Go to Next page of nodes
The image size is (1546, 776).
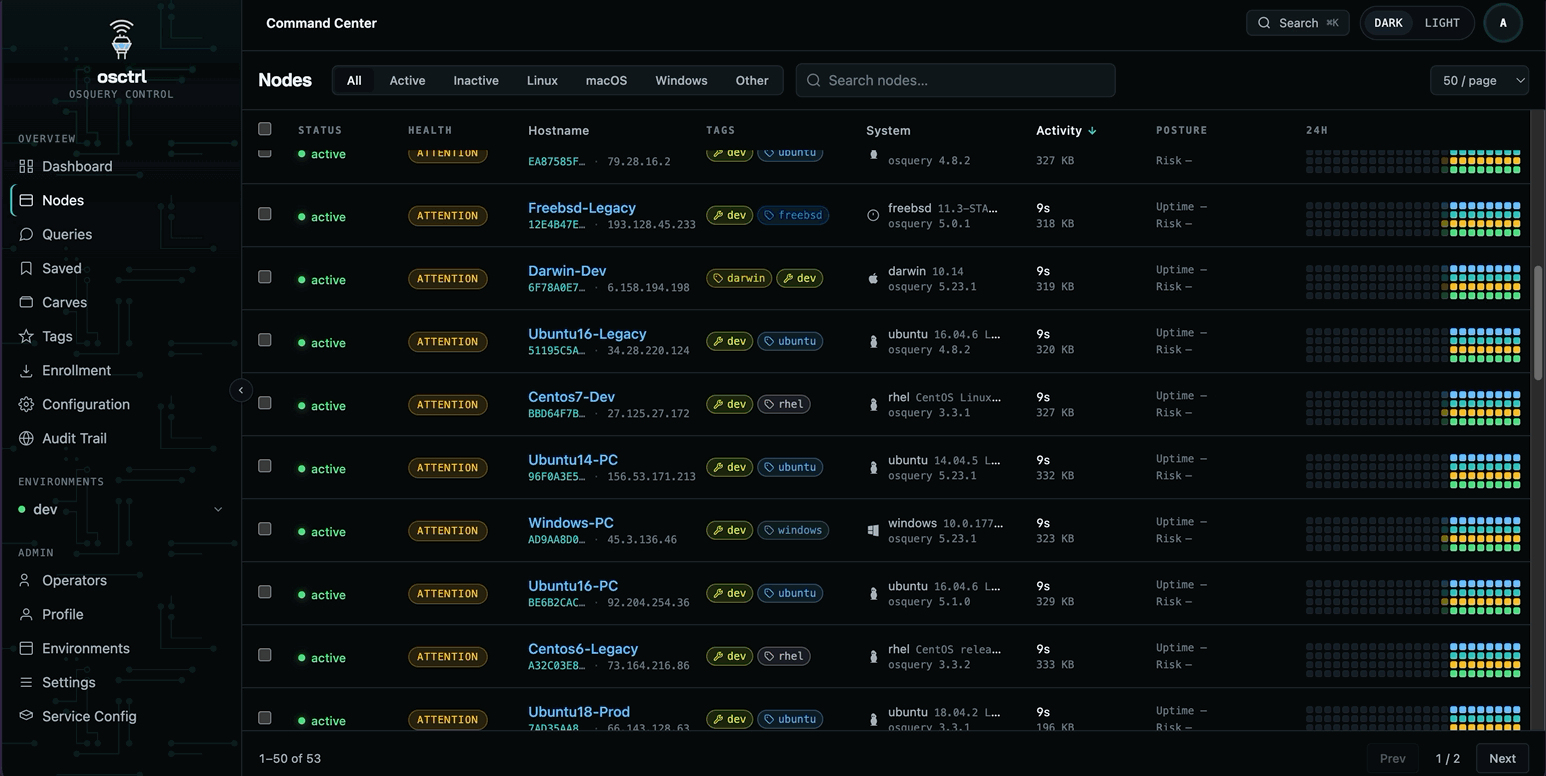[x=1502, y=758]
